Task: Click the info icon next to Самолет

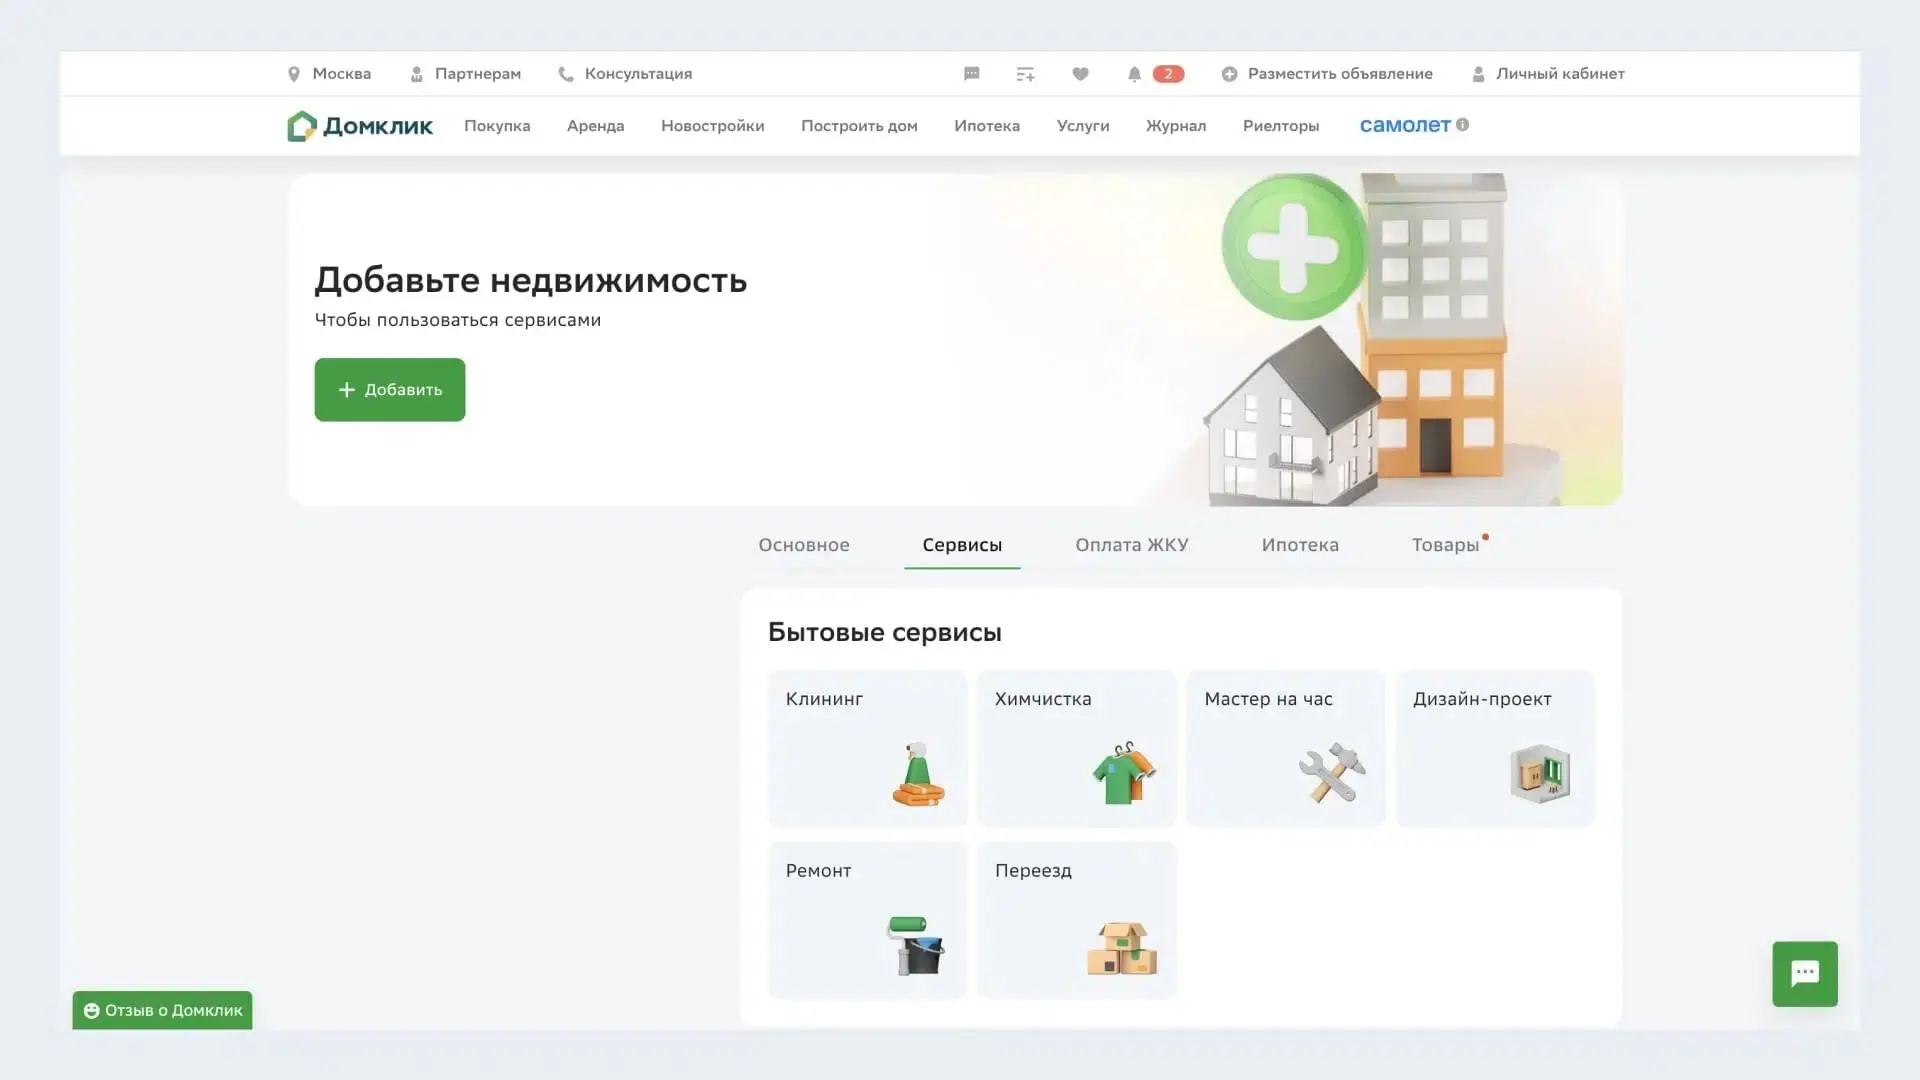Action: pyautogui.click(x=1463, y=125)
